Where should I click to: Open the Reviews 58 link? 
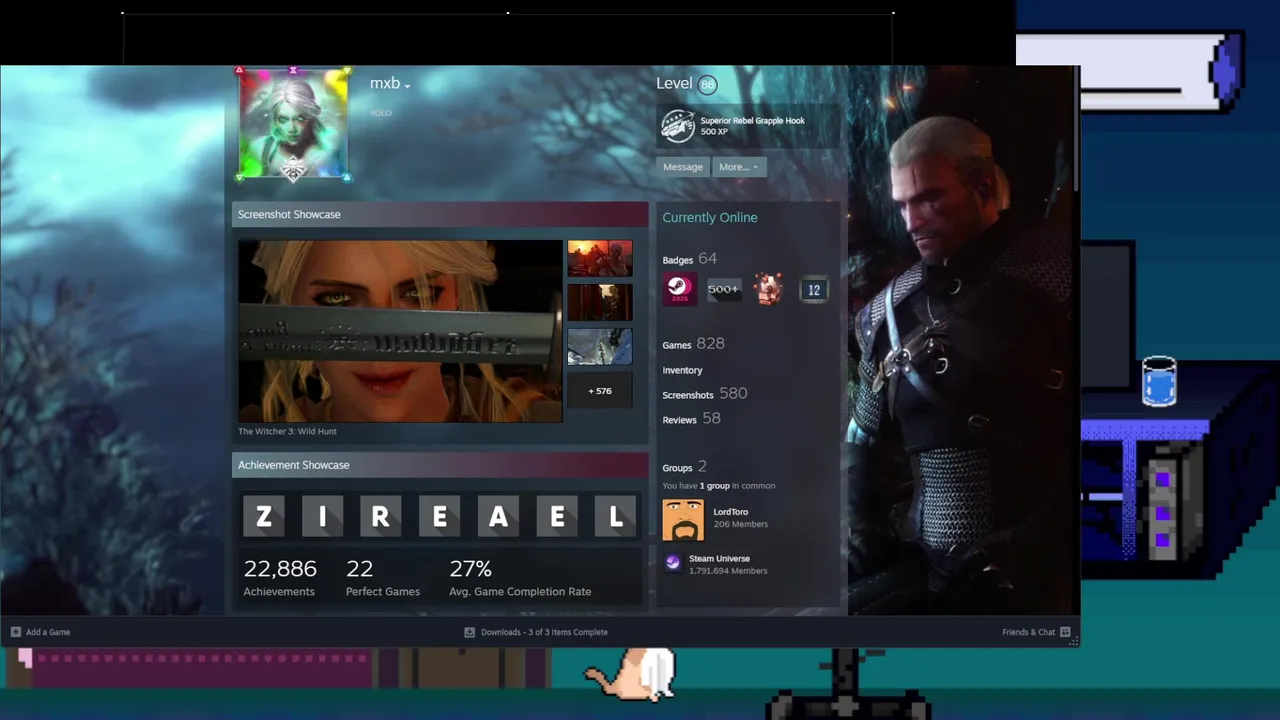click(x=691, y=419)
